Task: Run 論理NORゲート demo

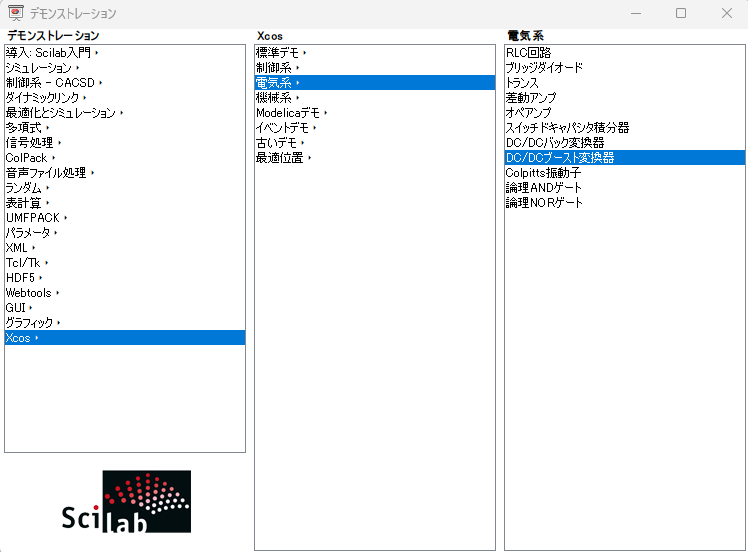Action: (x=625, y=203)
